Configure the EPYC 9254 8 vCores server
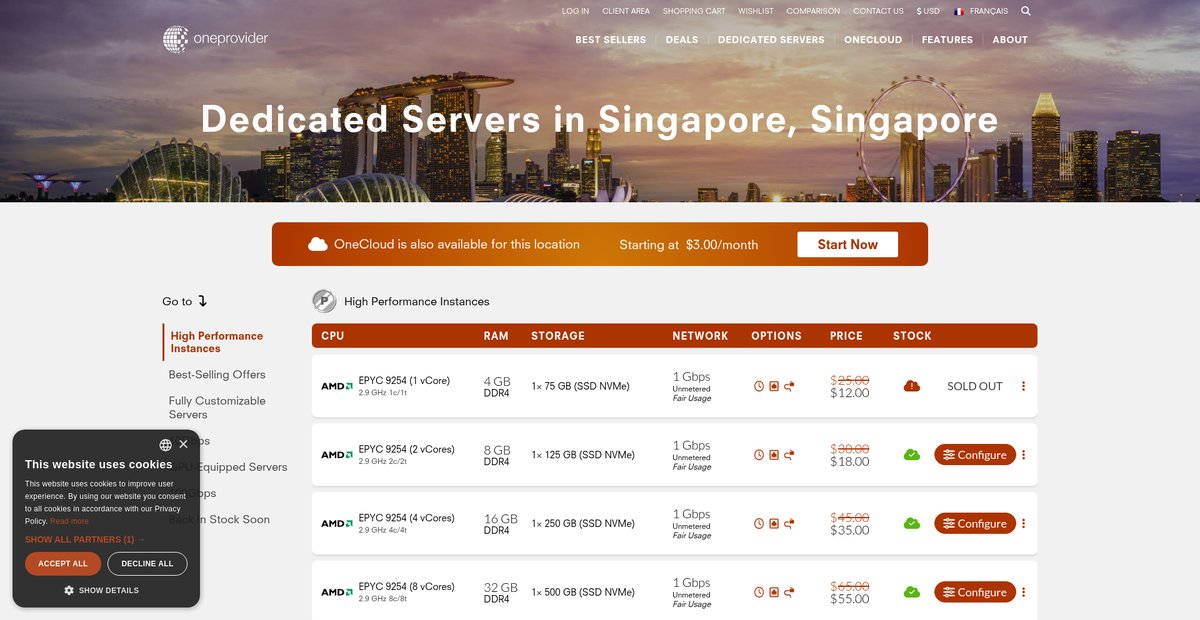The width and height of the screenshot is (1200, 620). (x=975, y=592)
